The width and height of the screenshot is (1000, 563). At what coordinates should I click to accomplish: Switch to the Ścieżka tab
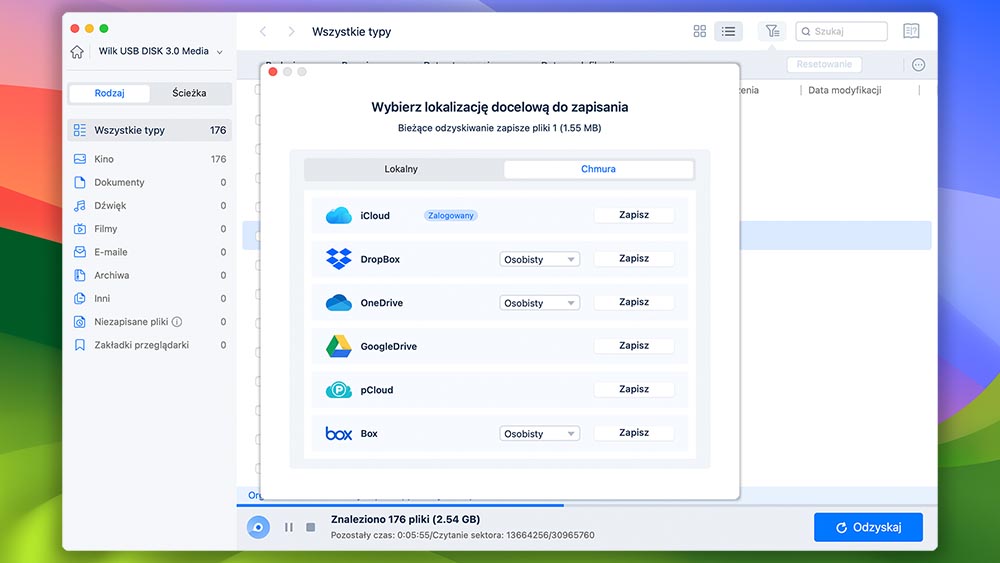(189, 93)
